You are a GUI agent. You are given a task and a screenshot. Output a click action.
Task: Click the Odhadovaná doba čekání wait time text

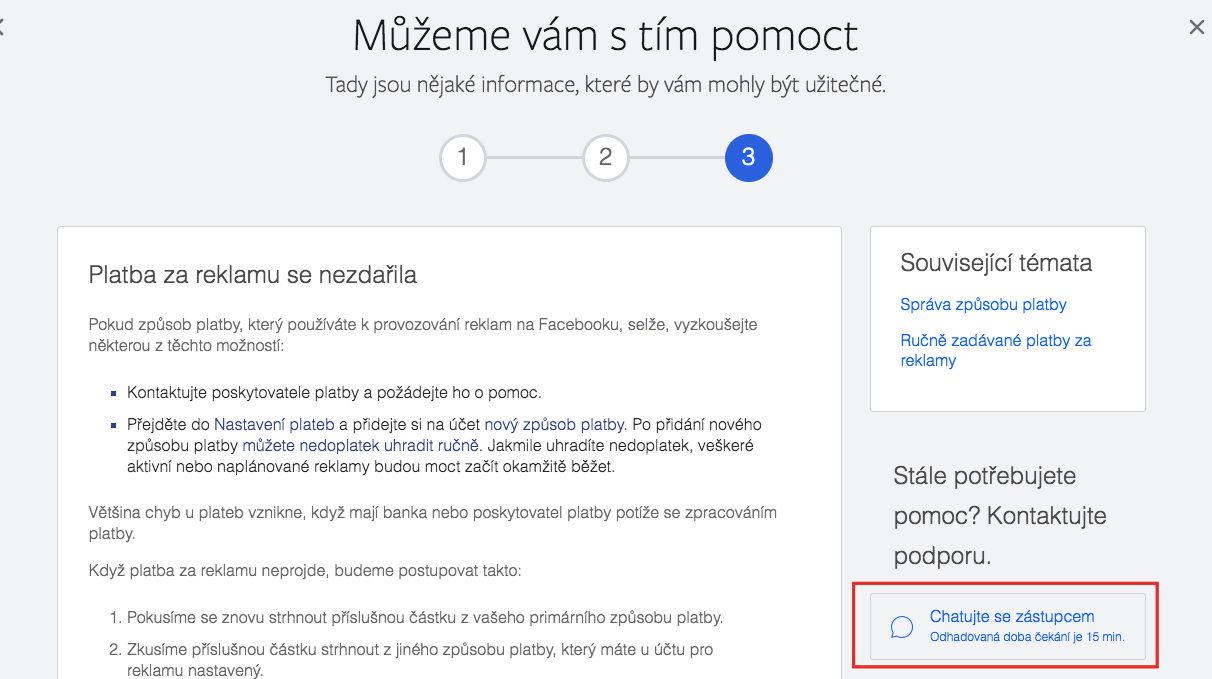pyautogui.click(x=1027, y=636)
